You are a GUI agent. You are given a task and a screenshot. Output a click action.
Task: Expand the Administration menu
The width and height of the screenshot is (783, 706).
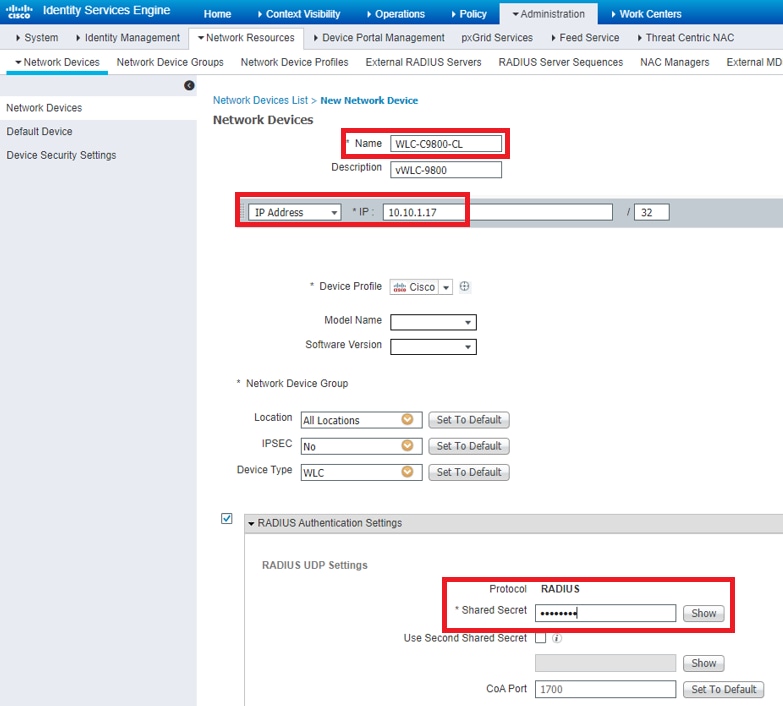pos(548,14)
